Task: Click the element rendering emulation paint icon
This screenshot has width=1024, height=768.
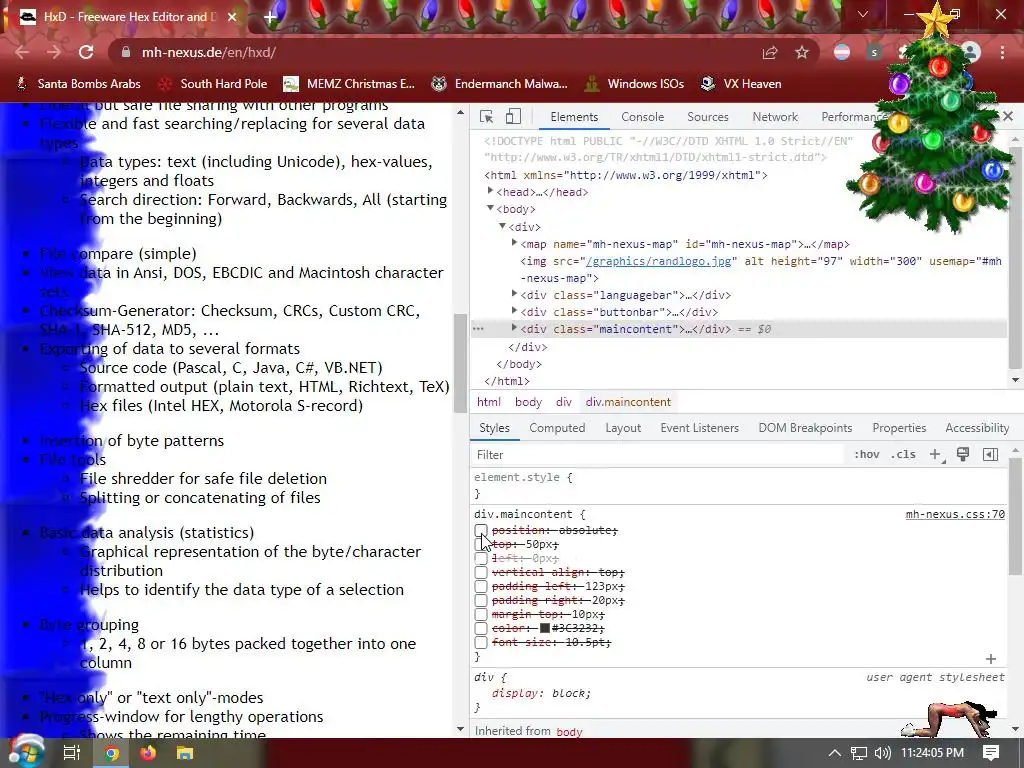Action: point(963,455)
